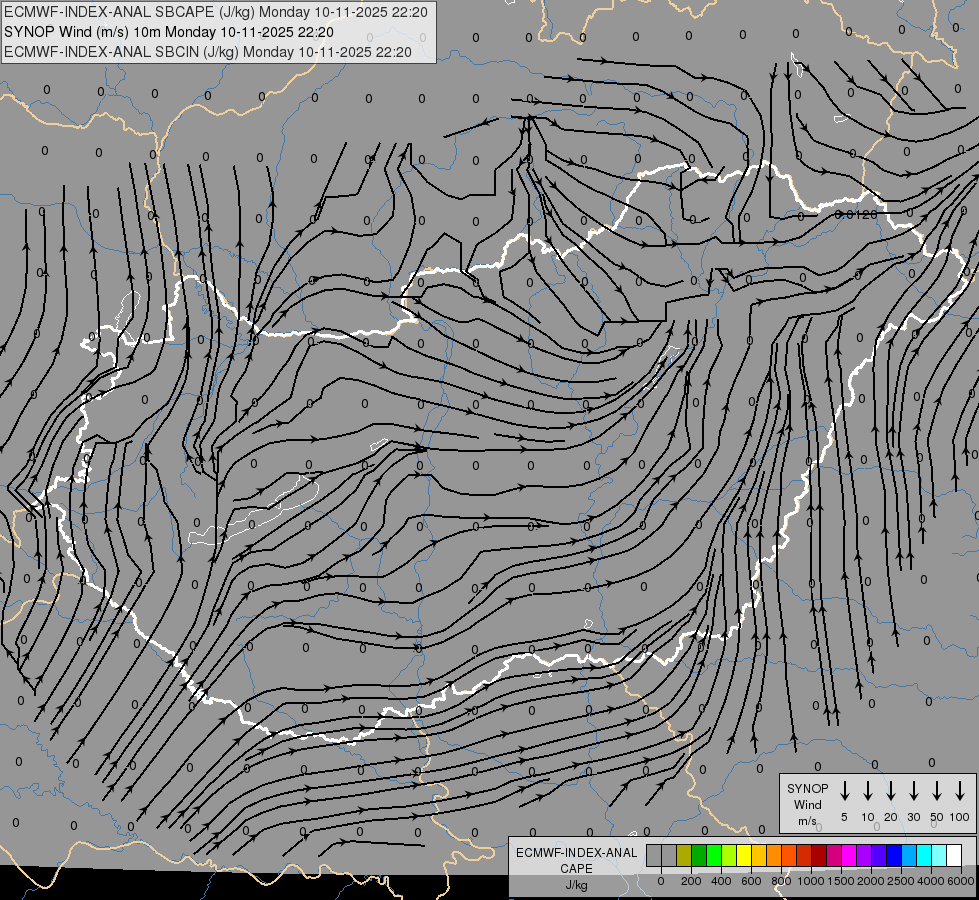The height and width of the screenshot is (900, 979).
Task: Pick the dark red CAPE legend swatch
Action: (x=819, y=855)
